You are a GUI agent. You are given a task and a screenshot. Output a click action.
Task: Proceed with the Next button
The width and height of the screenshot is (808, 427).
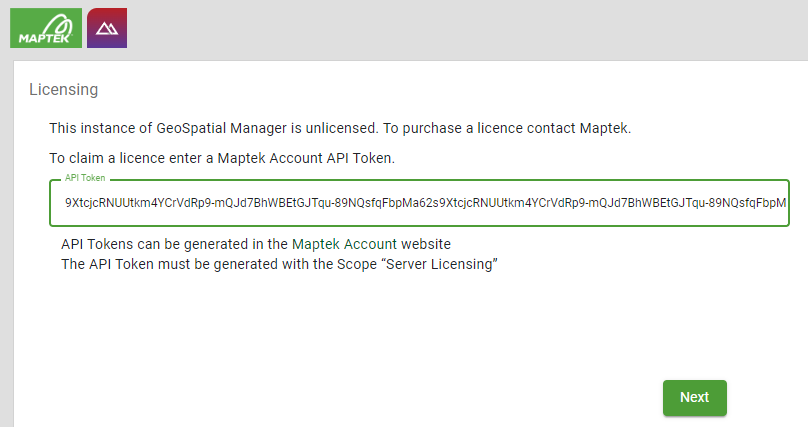(695, 398)
